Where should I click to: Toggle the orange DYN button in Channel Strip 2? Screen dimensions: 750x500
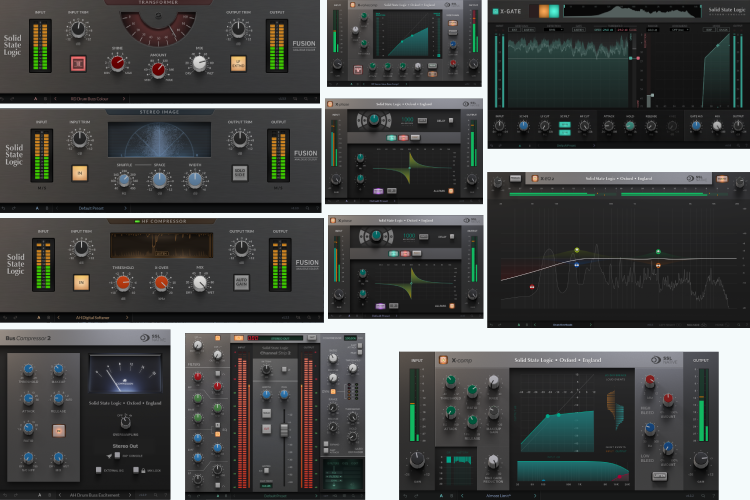click(333, 391)
